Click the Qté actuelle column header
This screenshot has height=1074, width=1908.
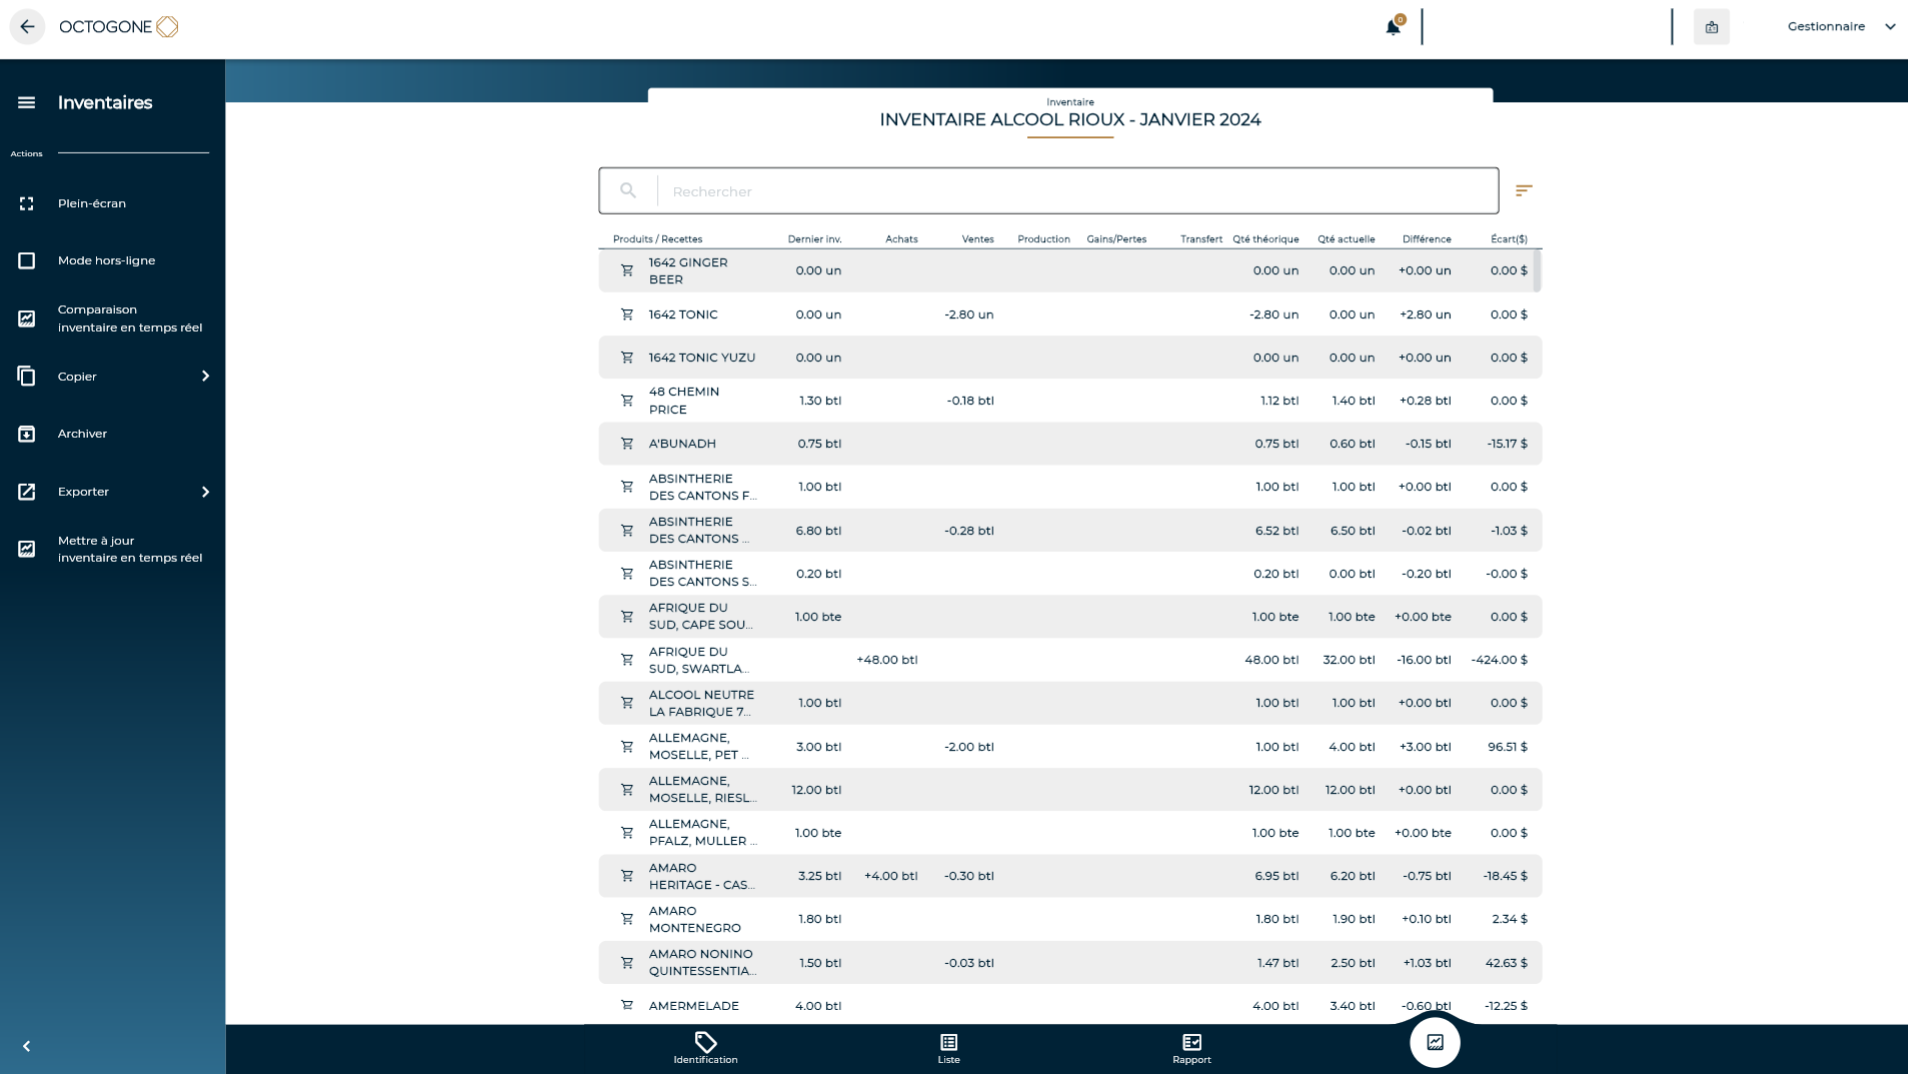click(x=1346, y=239)
